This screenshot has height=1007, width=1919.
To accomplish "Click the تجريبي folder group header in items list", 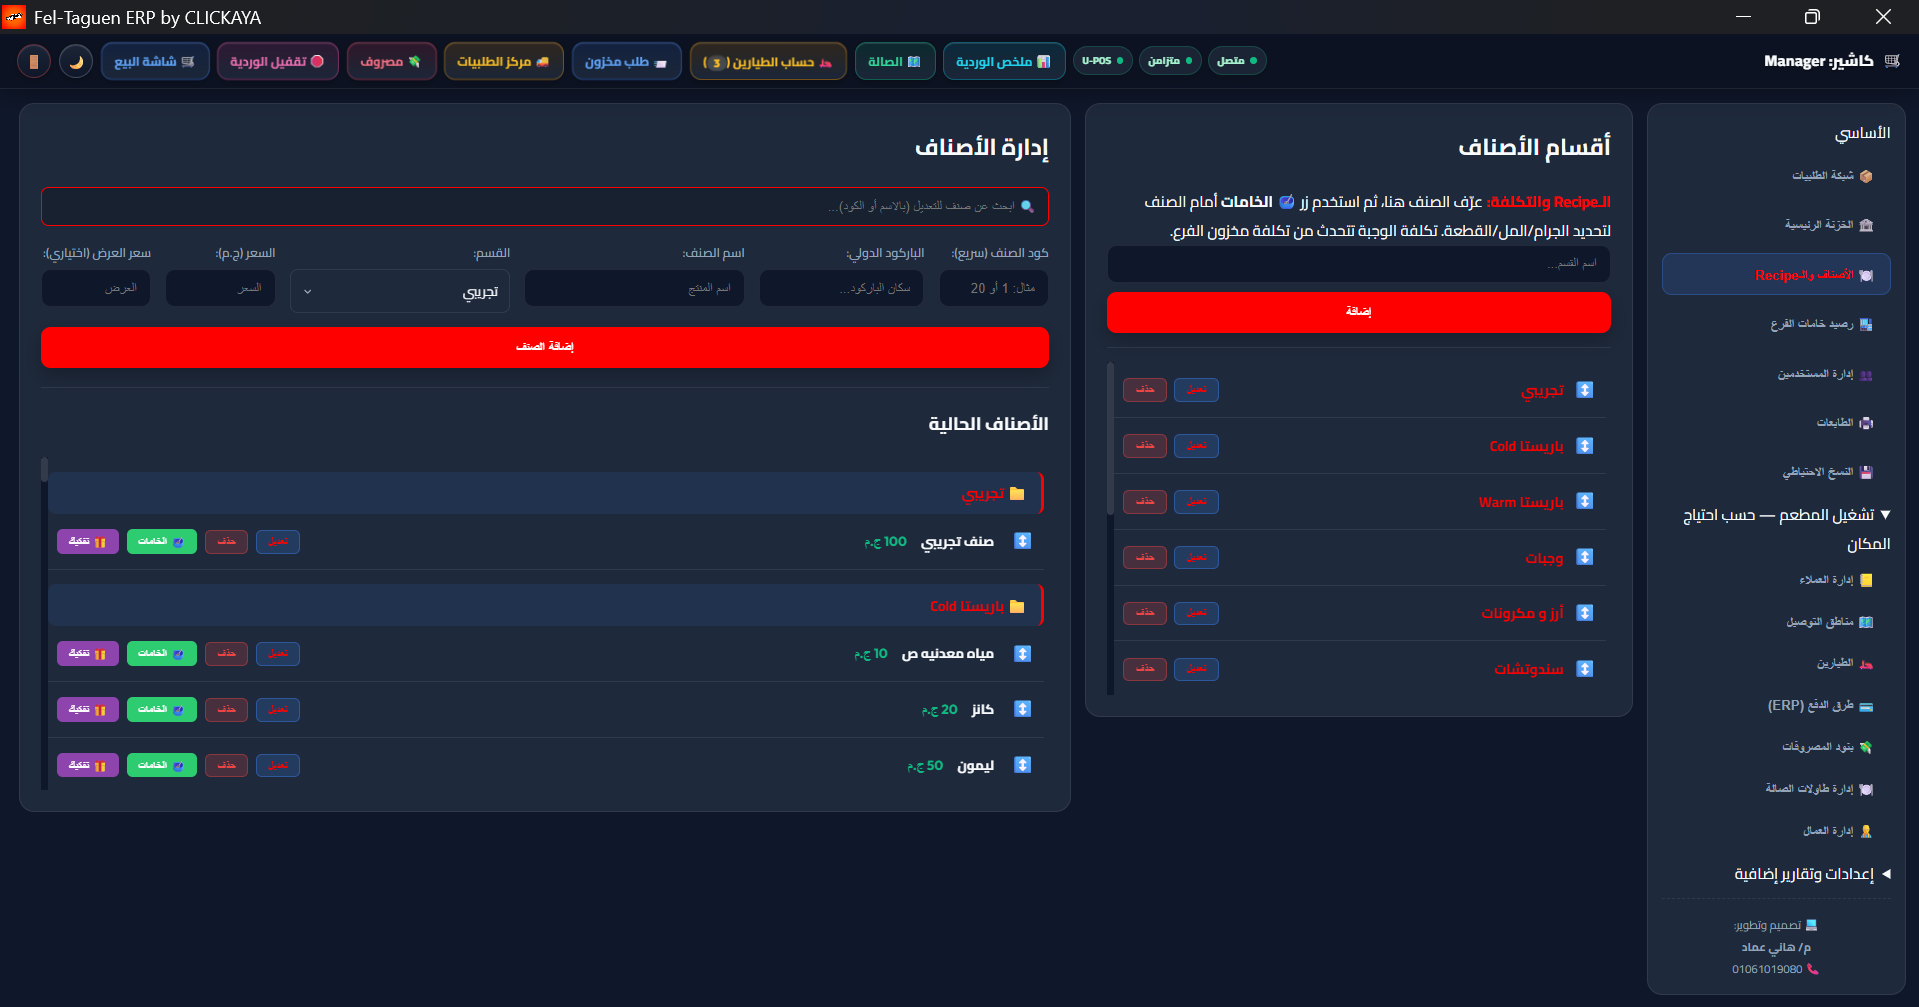I will click(546, 493).
